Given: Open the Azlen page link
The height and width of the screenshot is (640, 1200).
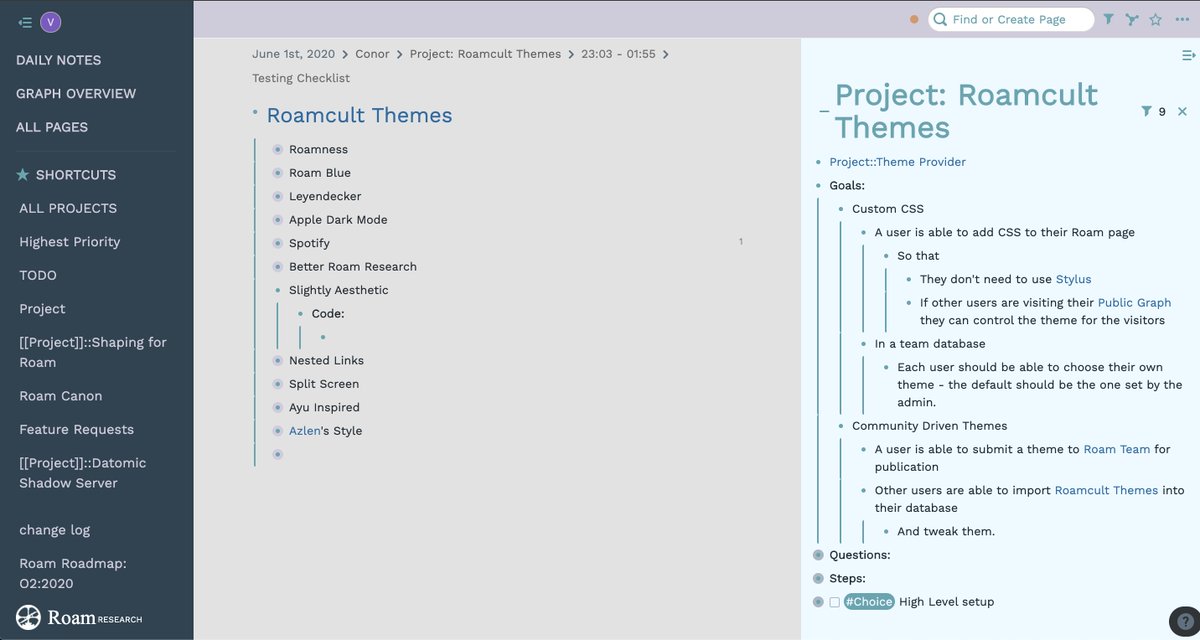Looking at the screenshot, I should point(305,431).
